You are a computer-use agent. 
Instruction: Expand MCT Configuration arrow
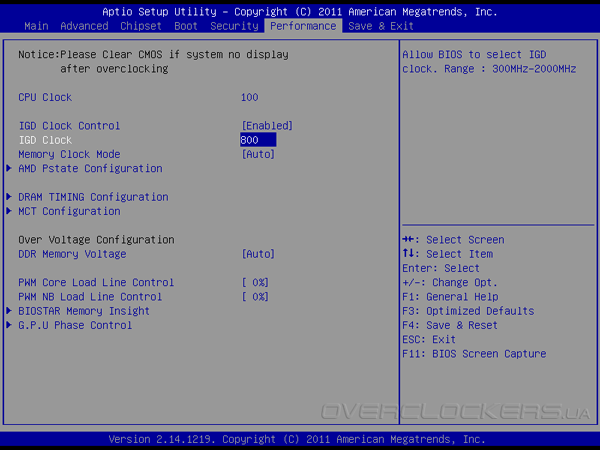pyautogui.click(x=9, y=211)
